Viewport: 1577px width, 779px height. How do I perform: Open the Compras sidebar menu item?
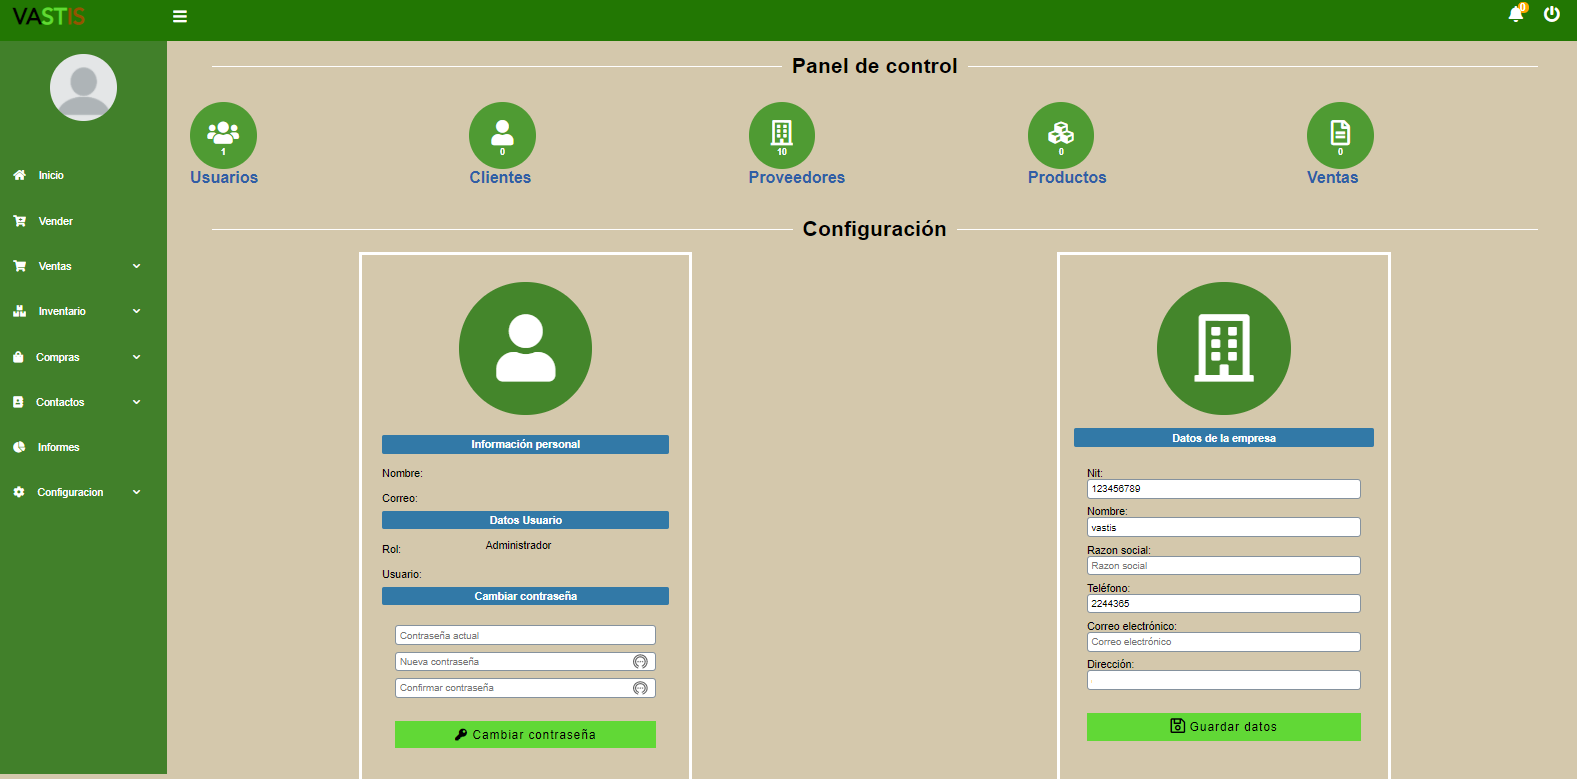(x=58, y=357)
